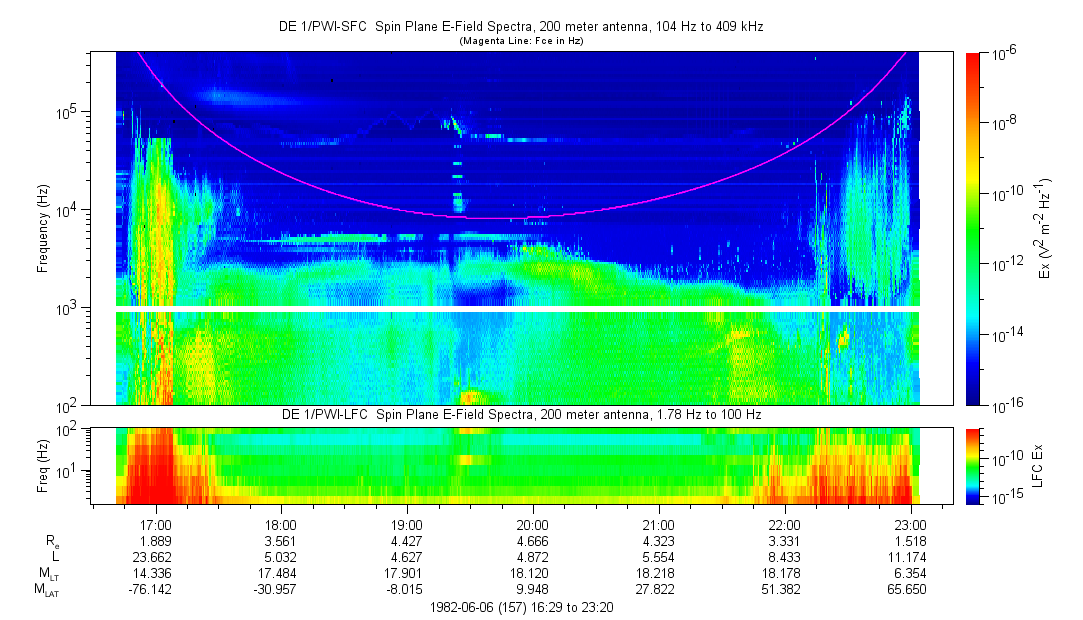This screenshot has width=1083, height=620.
Task: Select the 17:00 time tick label
Action: pyautogui.click(x=156, y=524)
